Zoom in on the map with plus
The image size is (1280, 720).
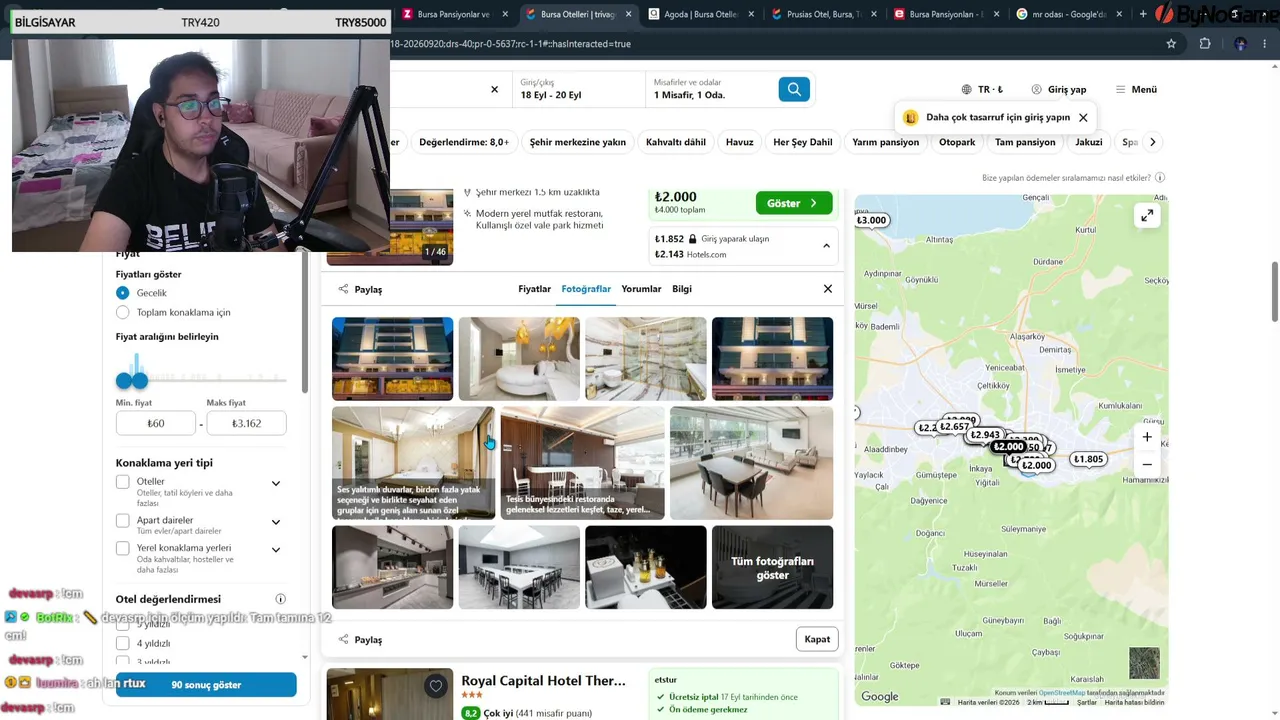(1147, 437)
